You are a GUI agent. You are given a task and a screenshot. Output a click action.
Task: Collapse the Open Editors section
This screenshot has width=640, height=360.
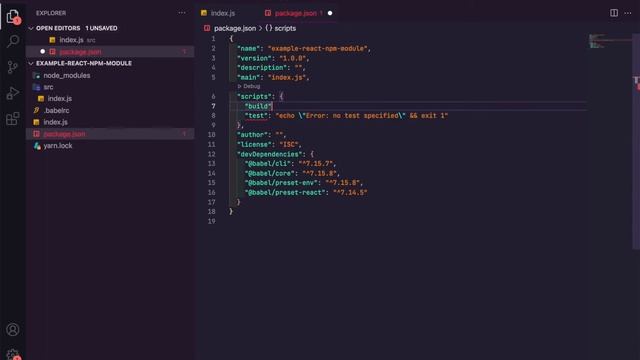(31, 28)
